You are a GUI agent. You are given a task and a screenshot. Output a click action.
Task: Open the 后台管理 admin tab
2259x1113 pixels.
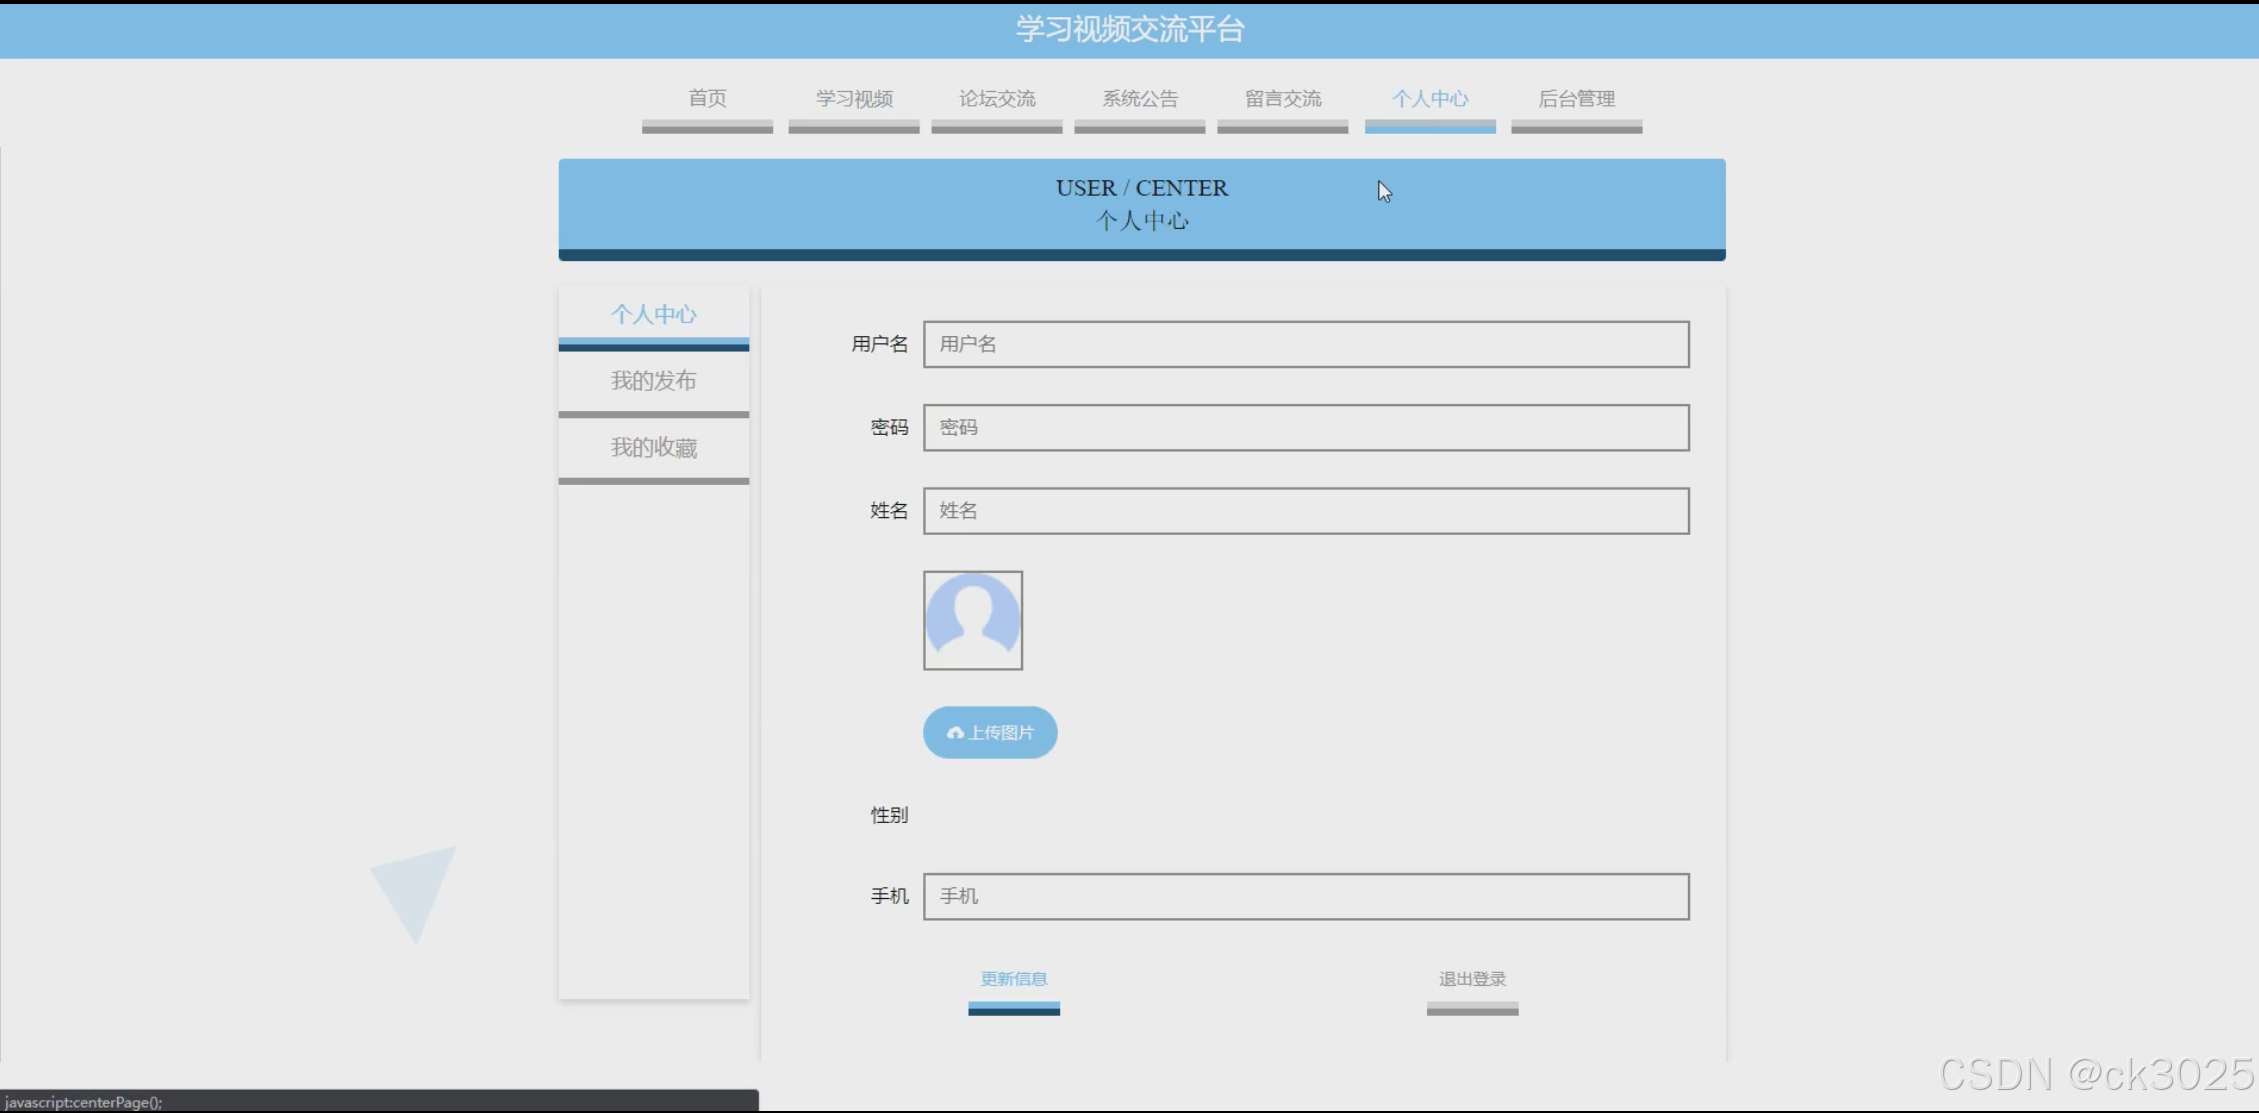1576,99
